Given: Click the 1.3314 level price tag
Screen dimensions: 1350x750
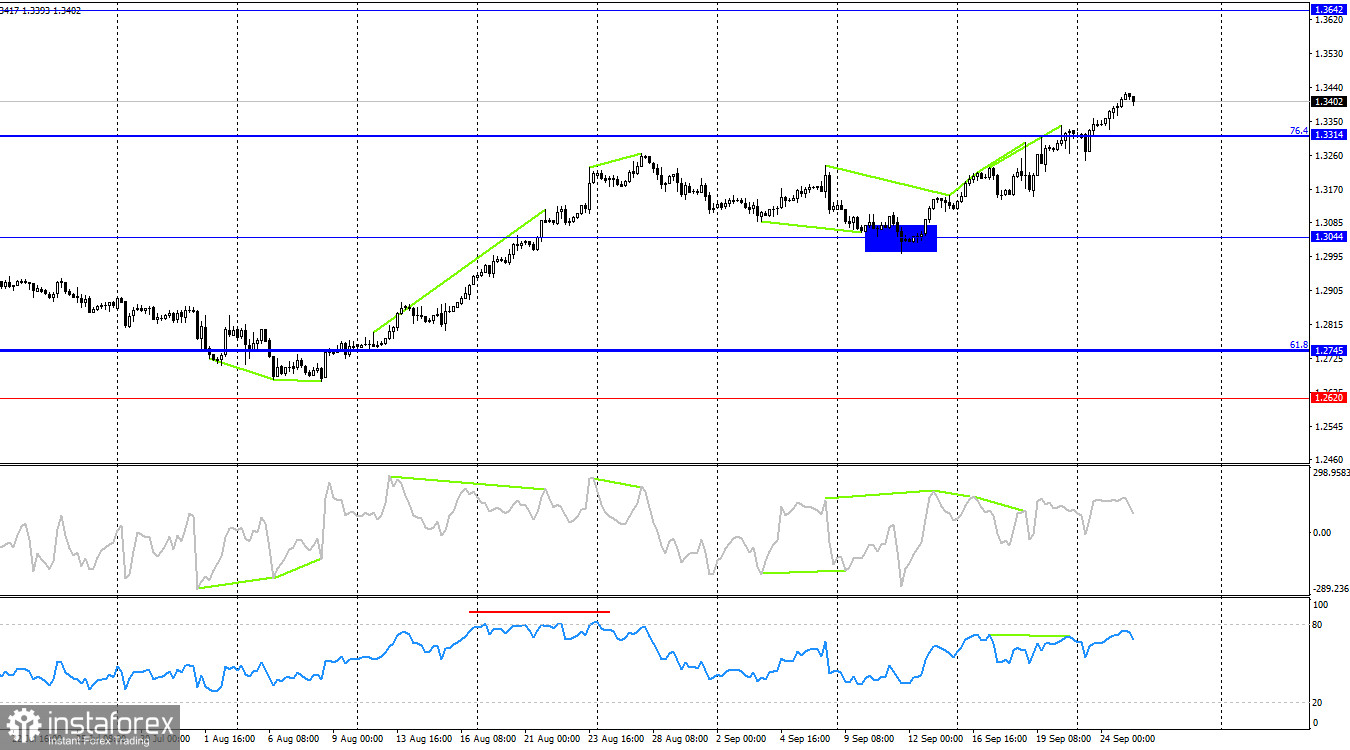Looking at the screenshot, I should 1329,135.
